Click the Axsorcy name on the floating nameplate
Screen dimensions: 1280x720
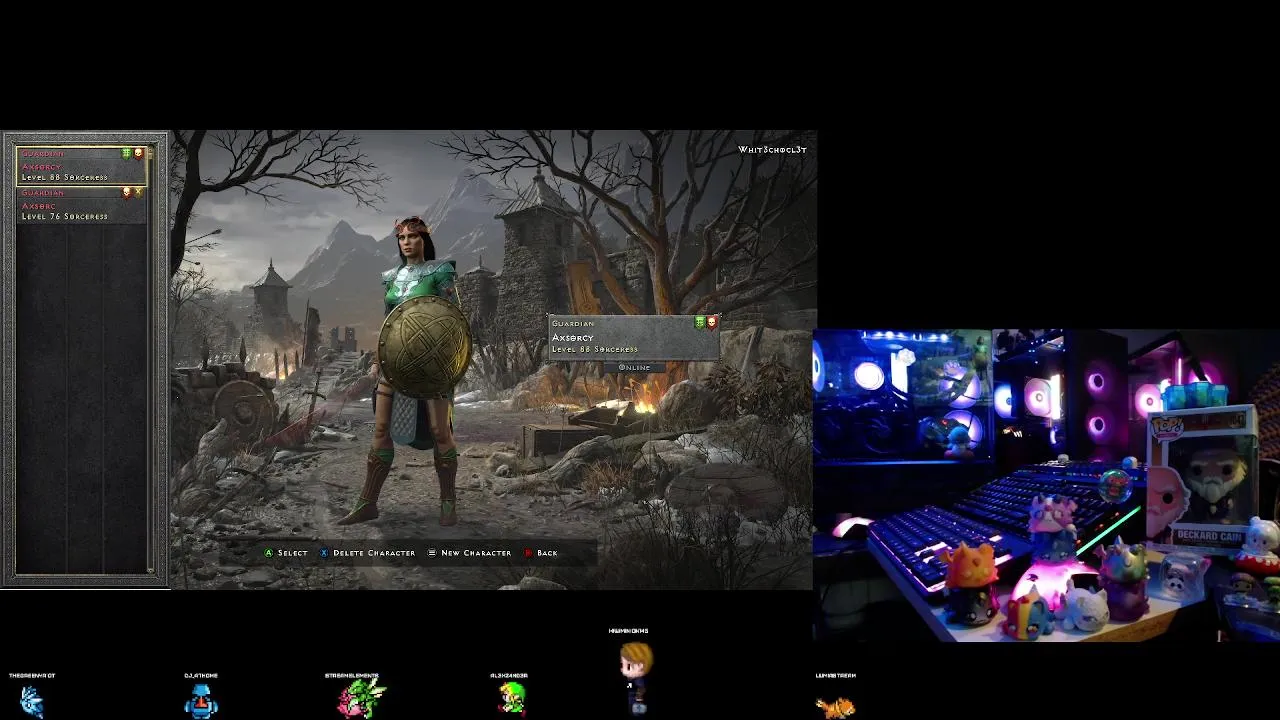point(573,337)
